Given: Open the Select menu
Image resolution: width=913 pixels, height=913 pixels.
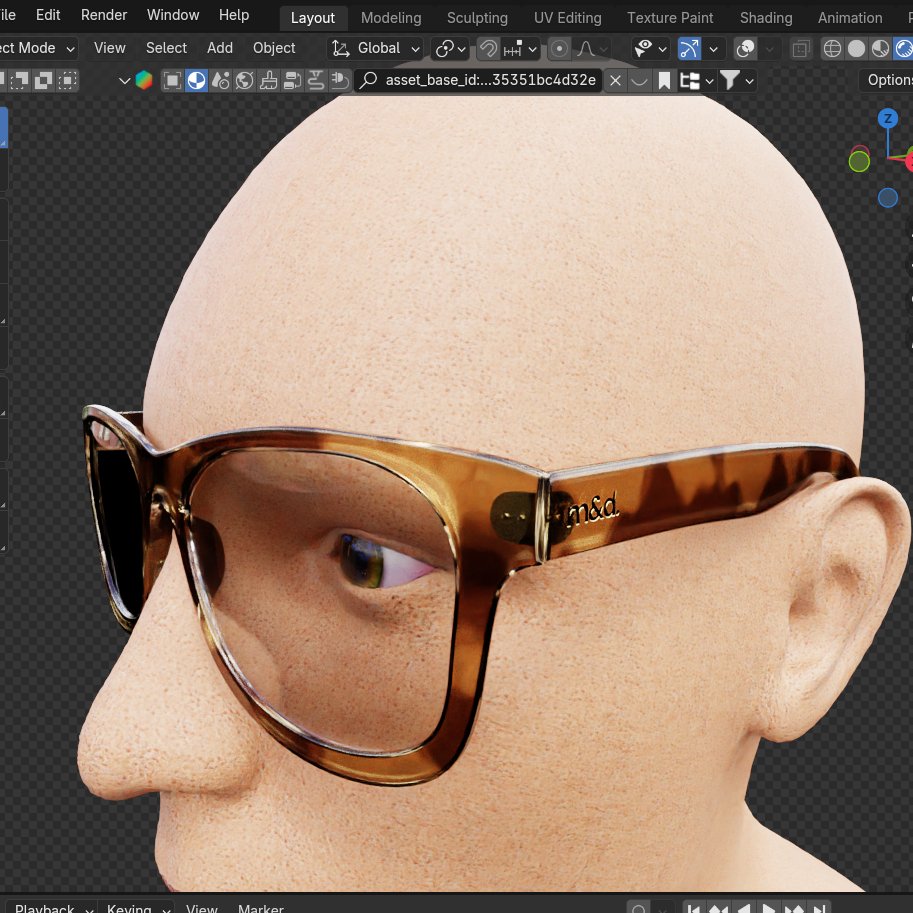Looking at the screenshot, I should (166, 48).
